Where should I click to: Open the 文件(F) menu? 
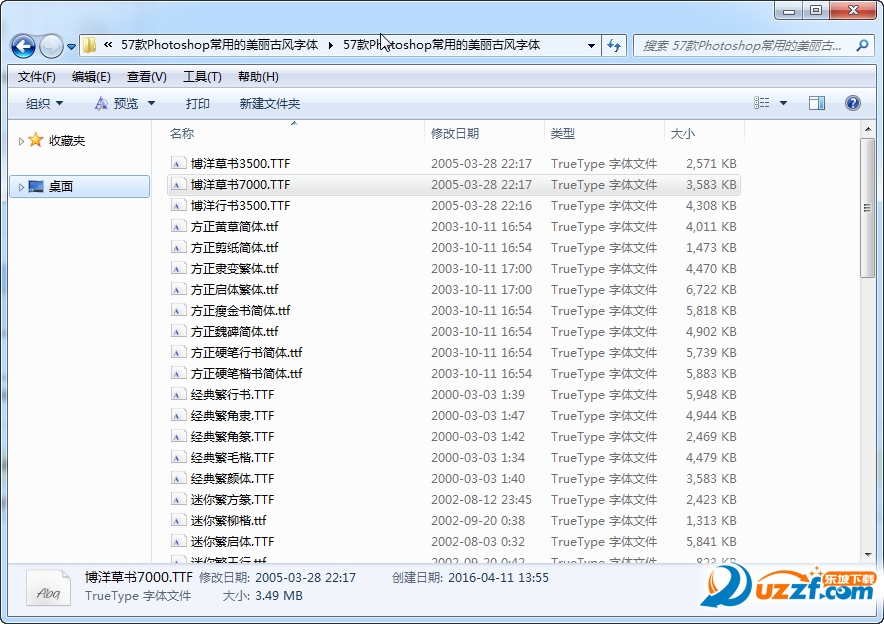37,77
